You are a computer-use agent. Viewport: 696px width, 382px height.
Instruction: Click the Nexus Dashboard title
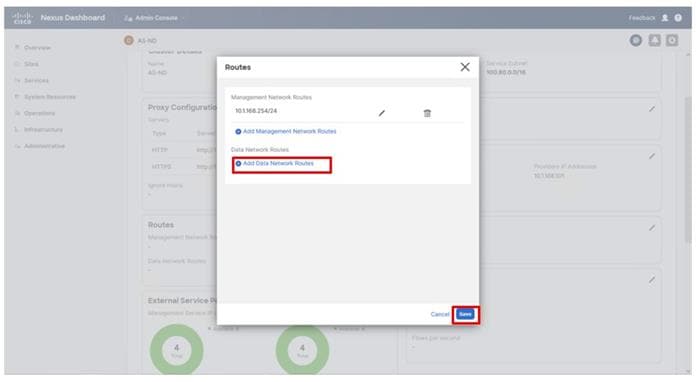(73, 18)
